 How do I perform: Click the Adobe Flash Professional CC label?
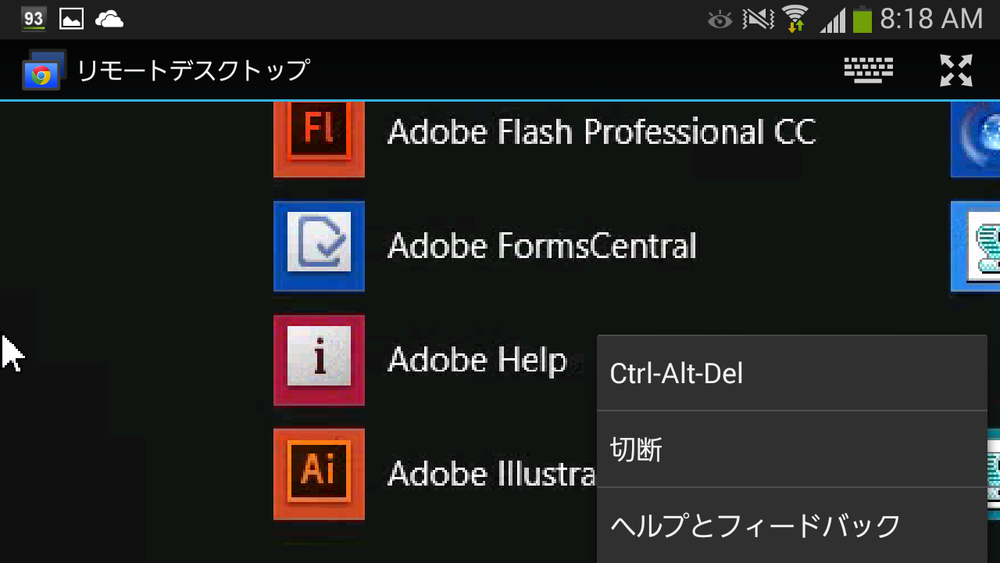click(x=601, y=132)
